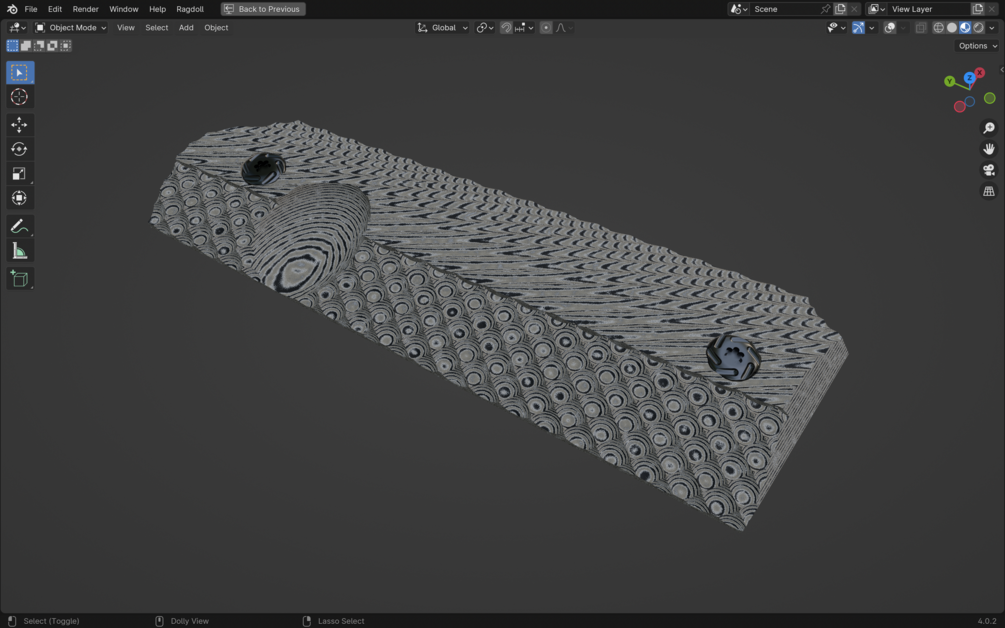Set selection mode to Subtract icon
Image resolution: width=1005 pixels, height=628 pixels.
pos(39,45)
